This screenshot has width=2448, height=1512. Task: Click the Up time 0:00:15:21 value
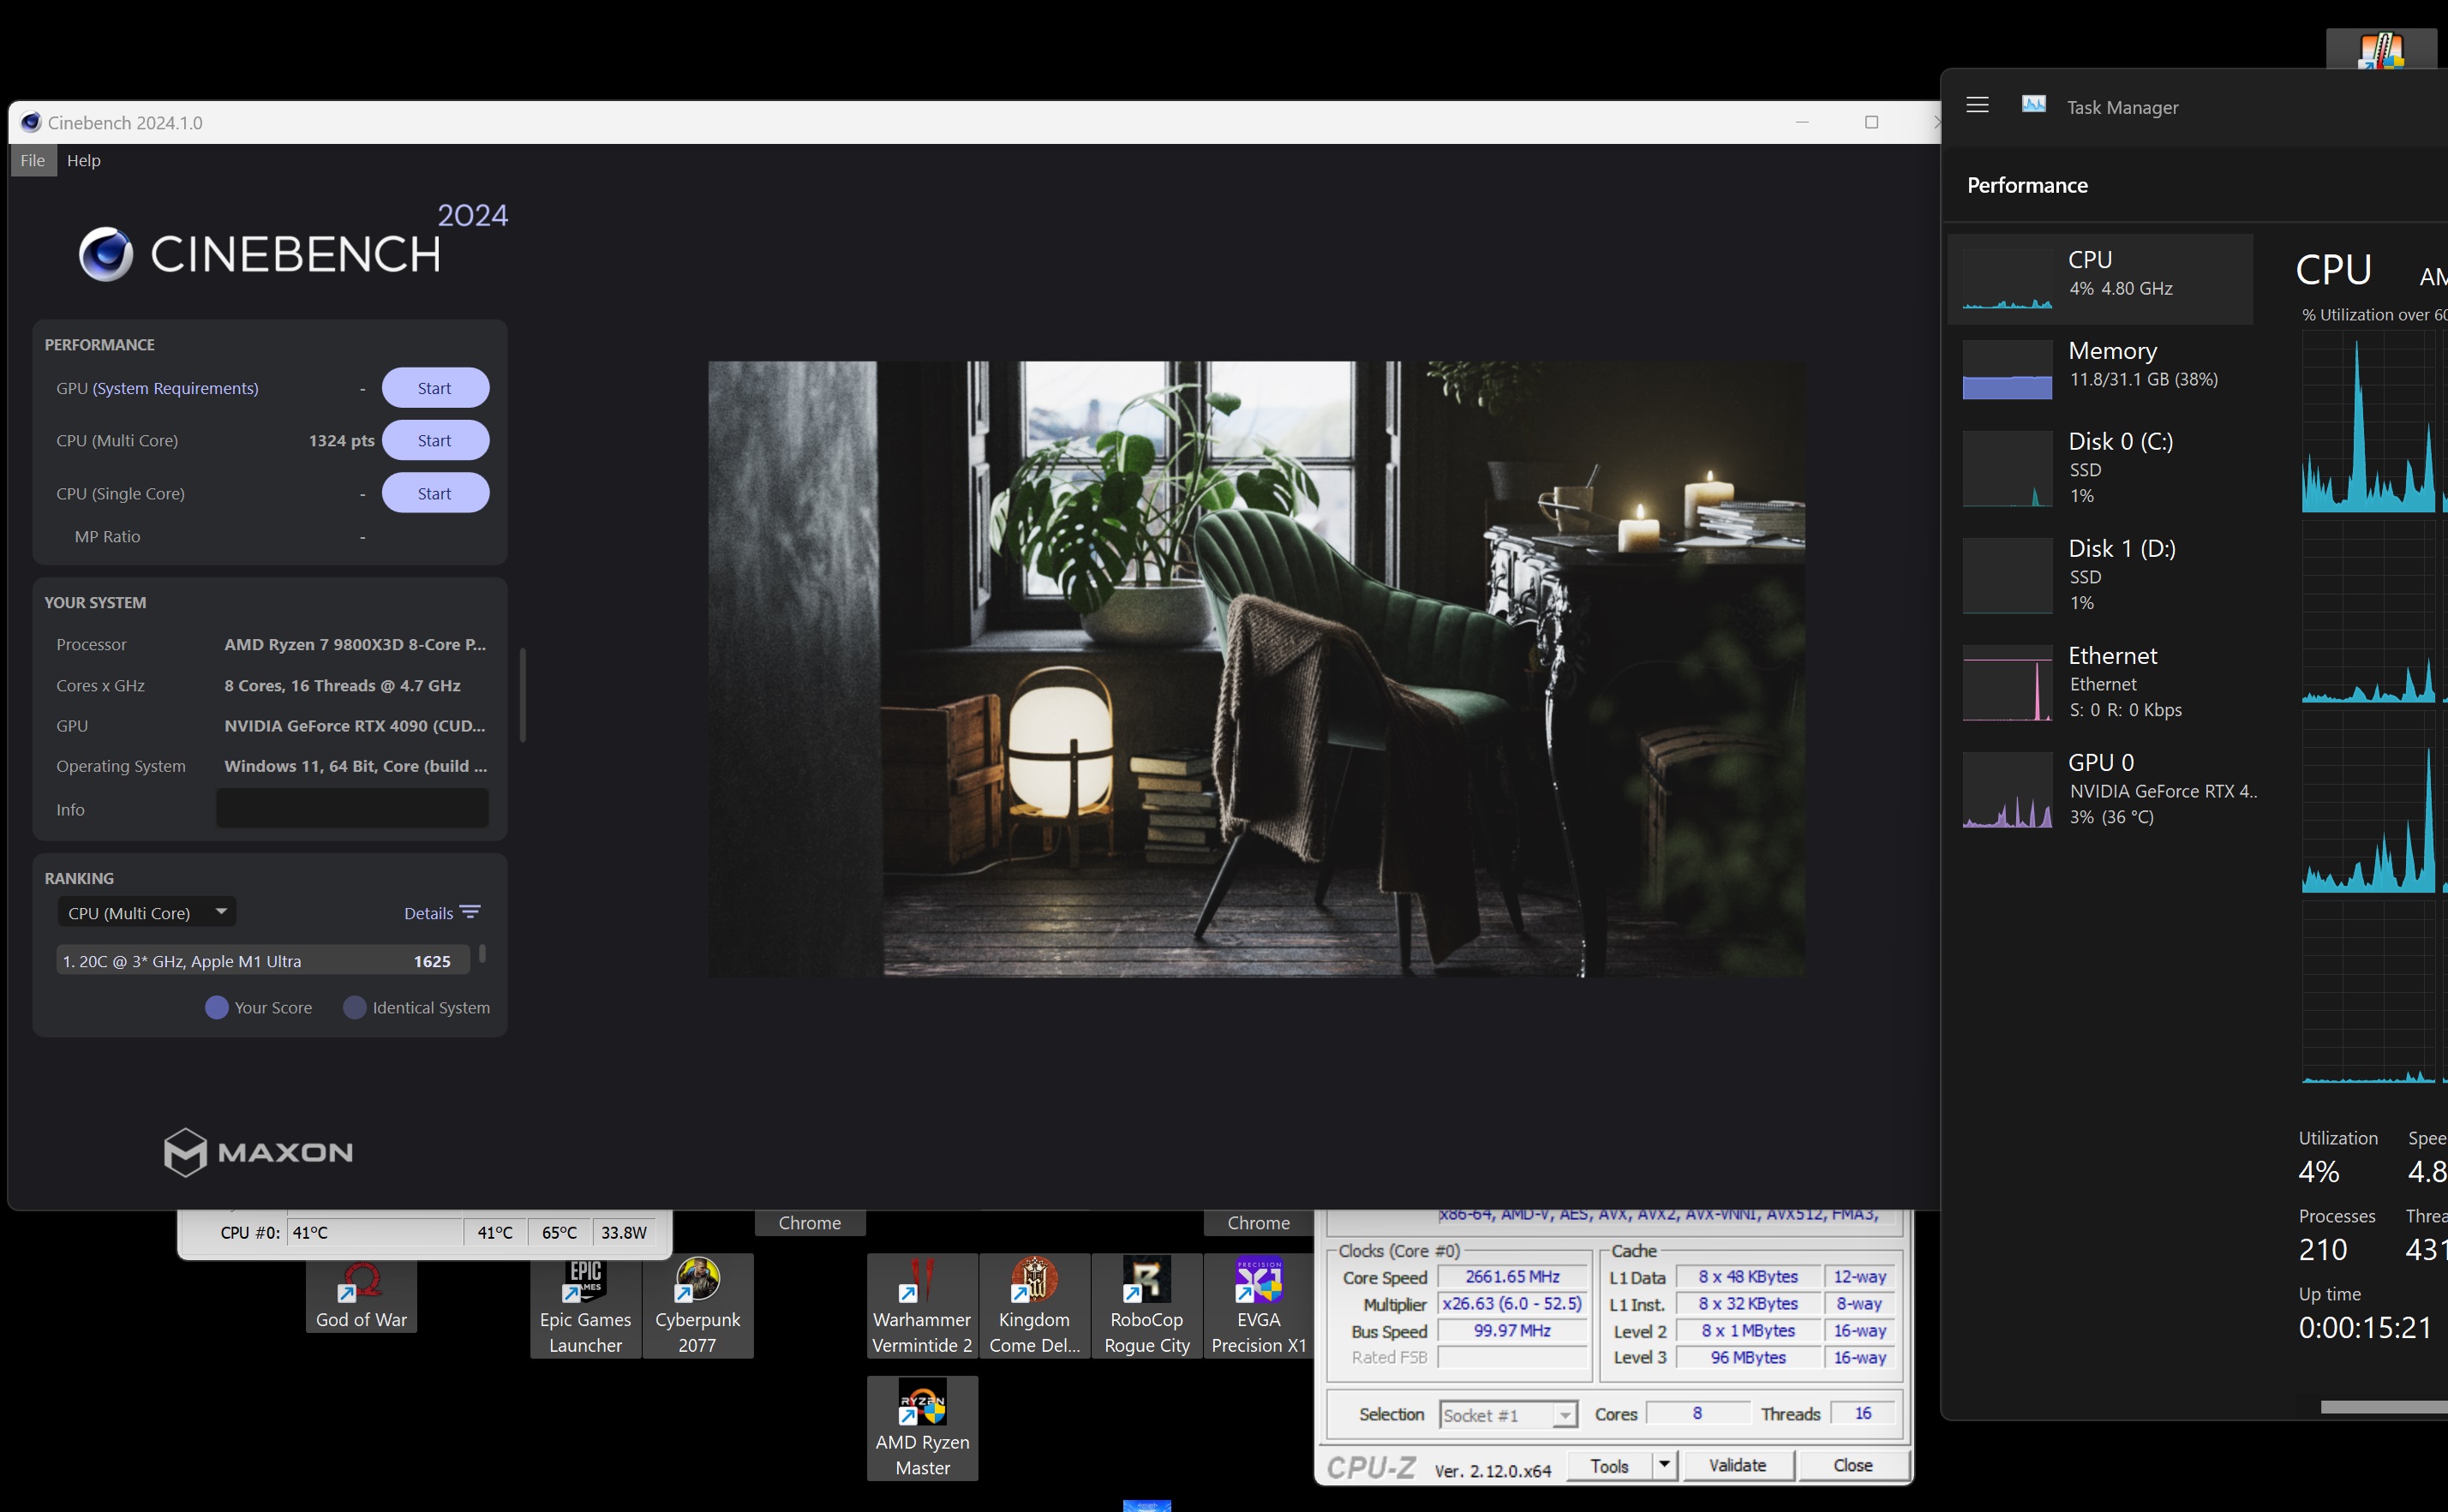(x=2365, y=1327)
